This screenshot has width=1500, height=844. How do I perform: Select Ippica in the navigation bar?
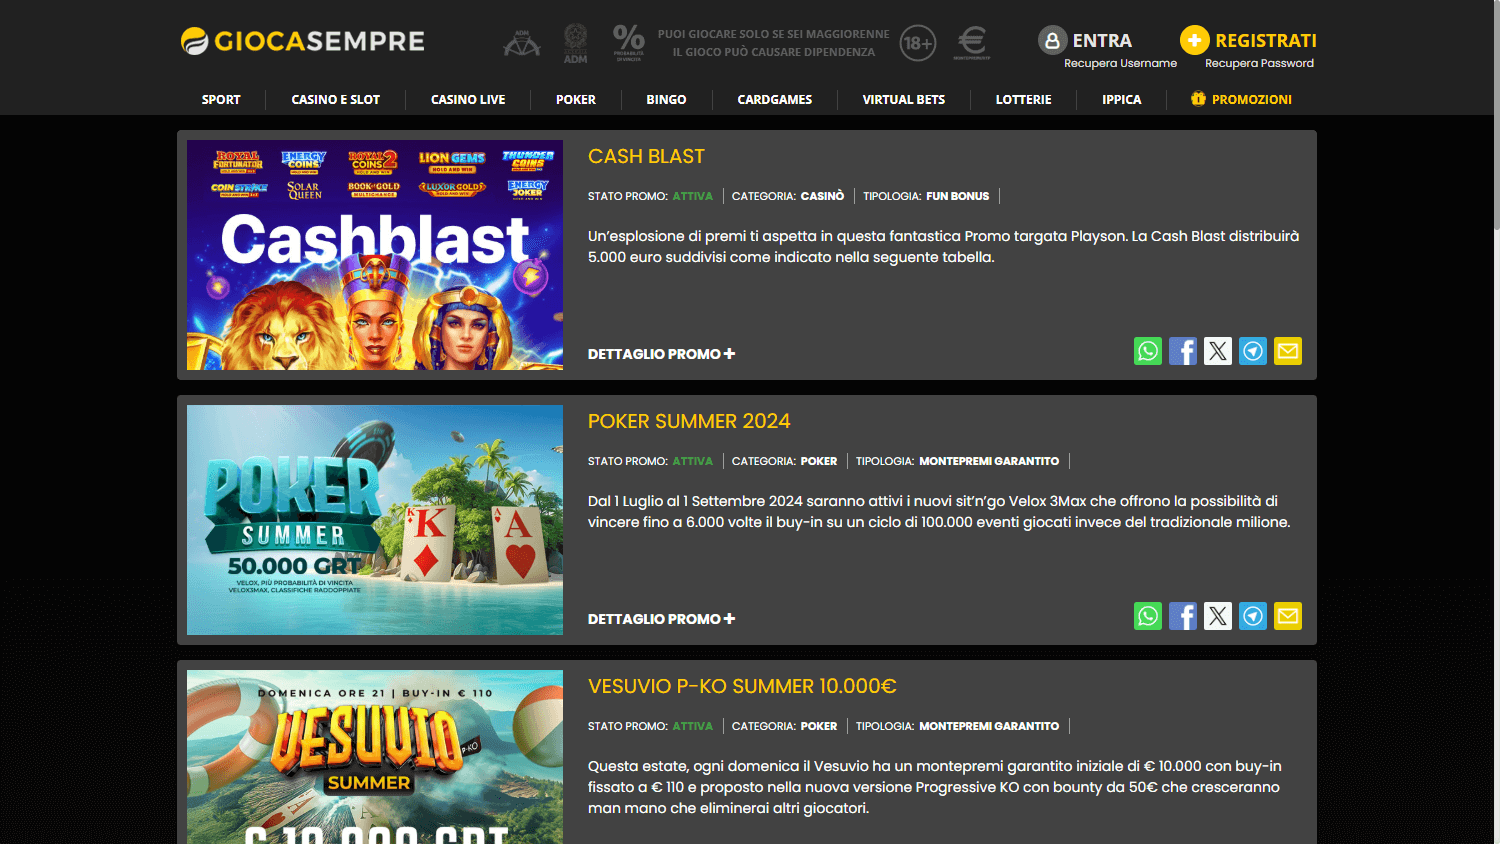pos(1121,99)
